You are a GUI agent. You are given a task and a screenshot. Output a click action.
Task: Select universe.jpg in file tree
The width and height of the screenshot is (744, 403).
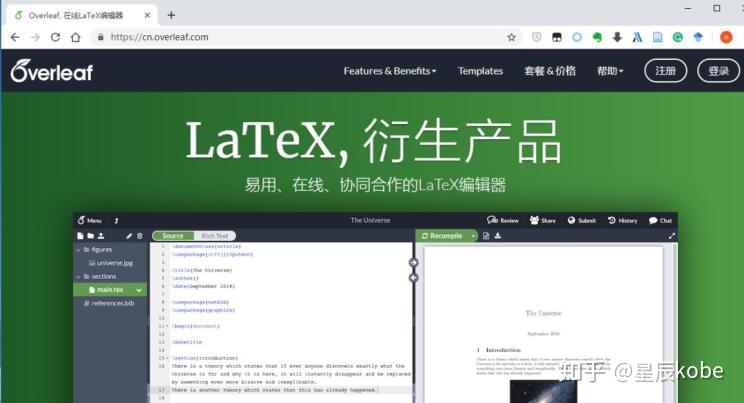[x=111, y=262]
